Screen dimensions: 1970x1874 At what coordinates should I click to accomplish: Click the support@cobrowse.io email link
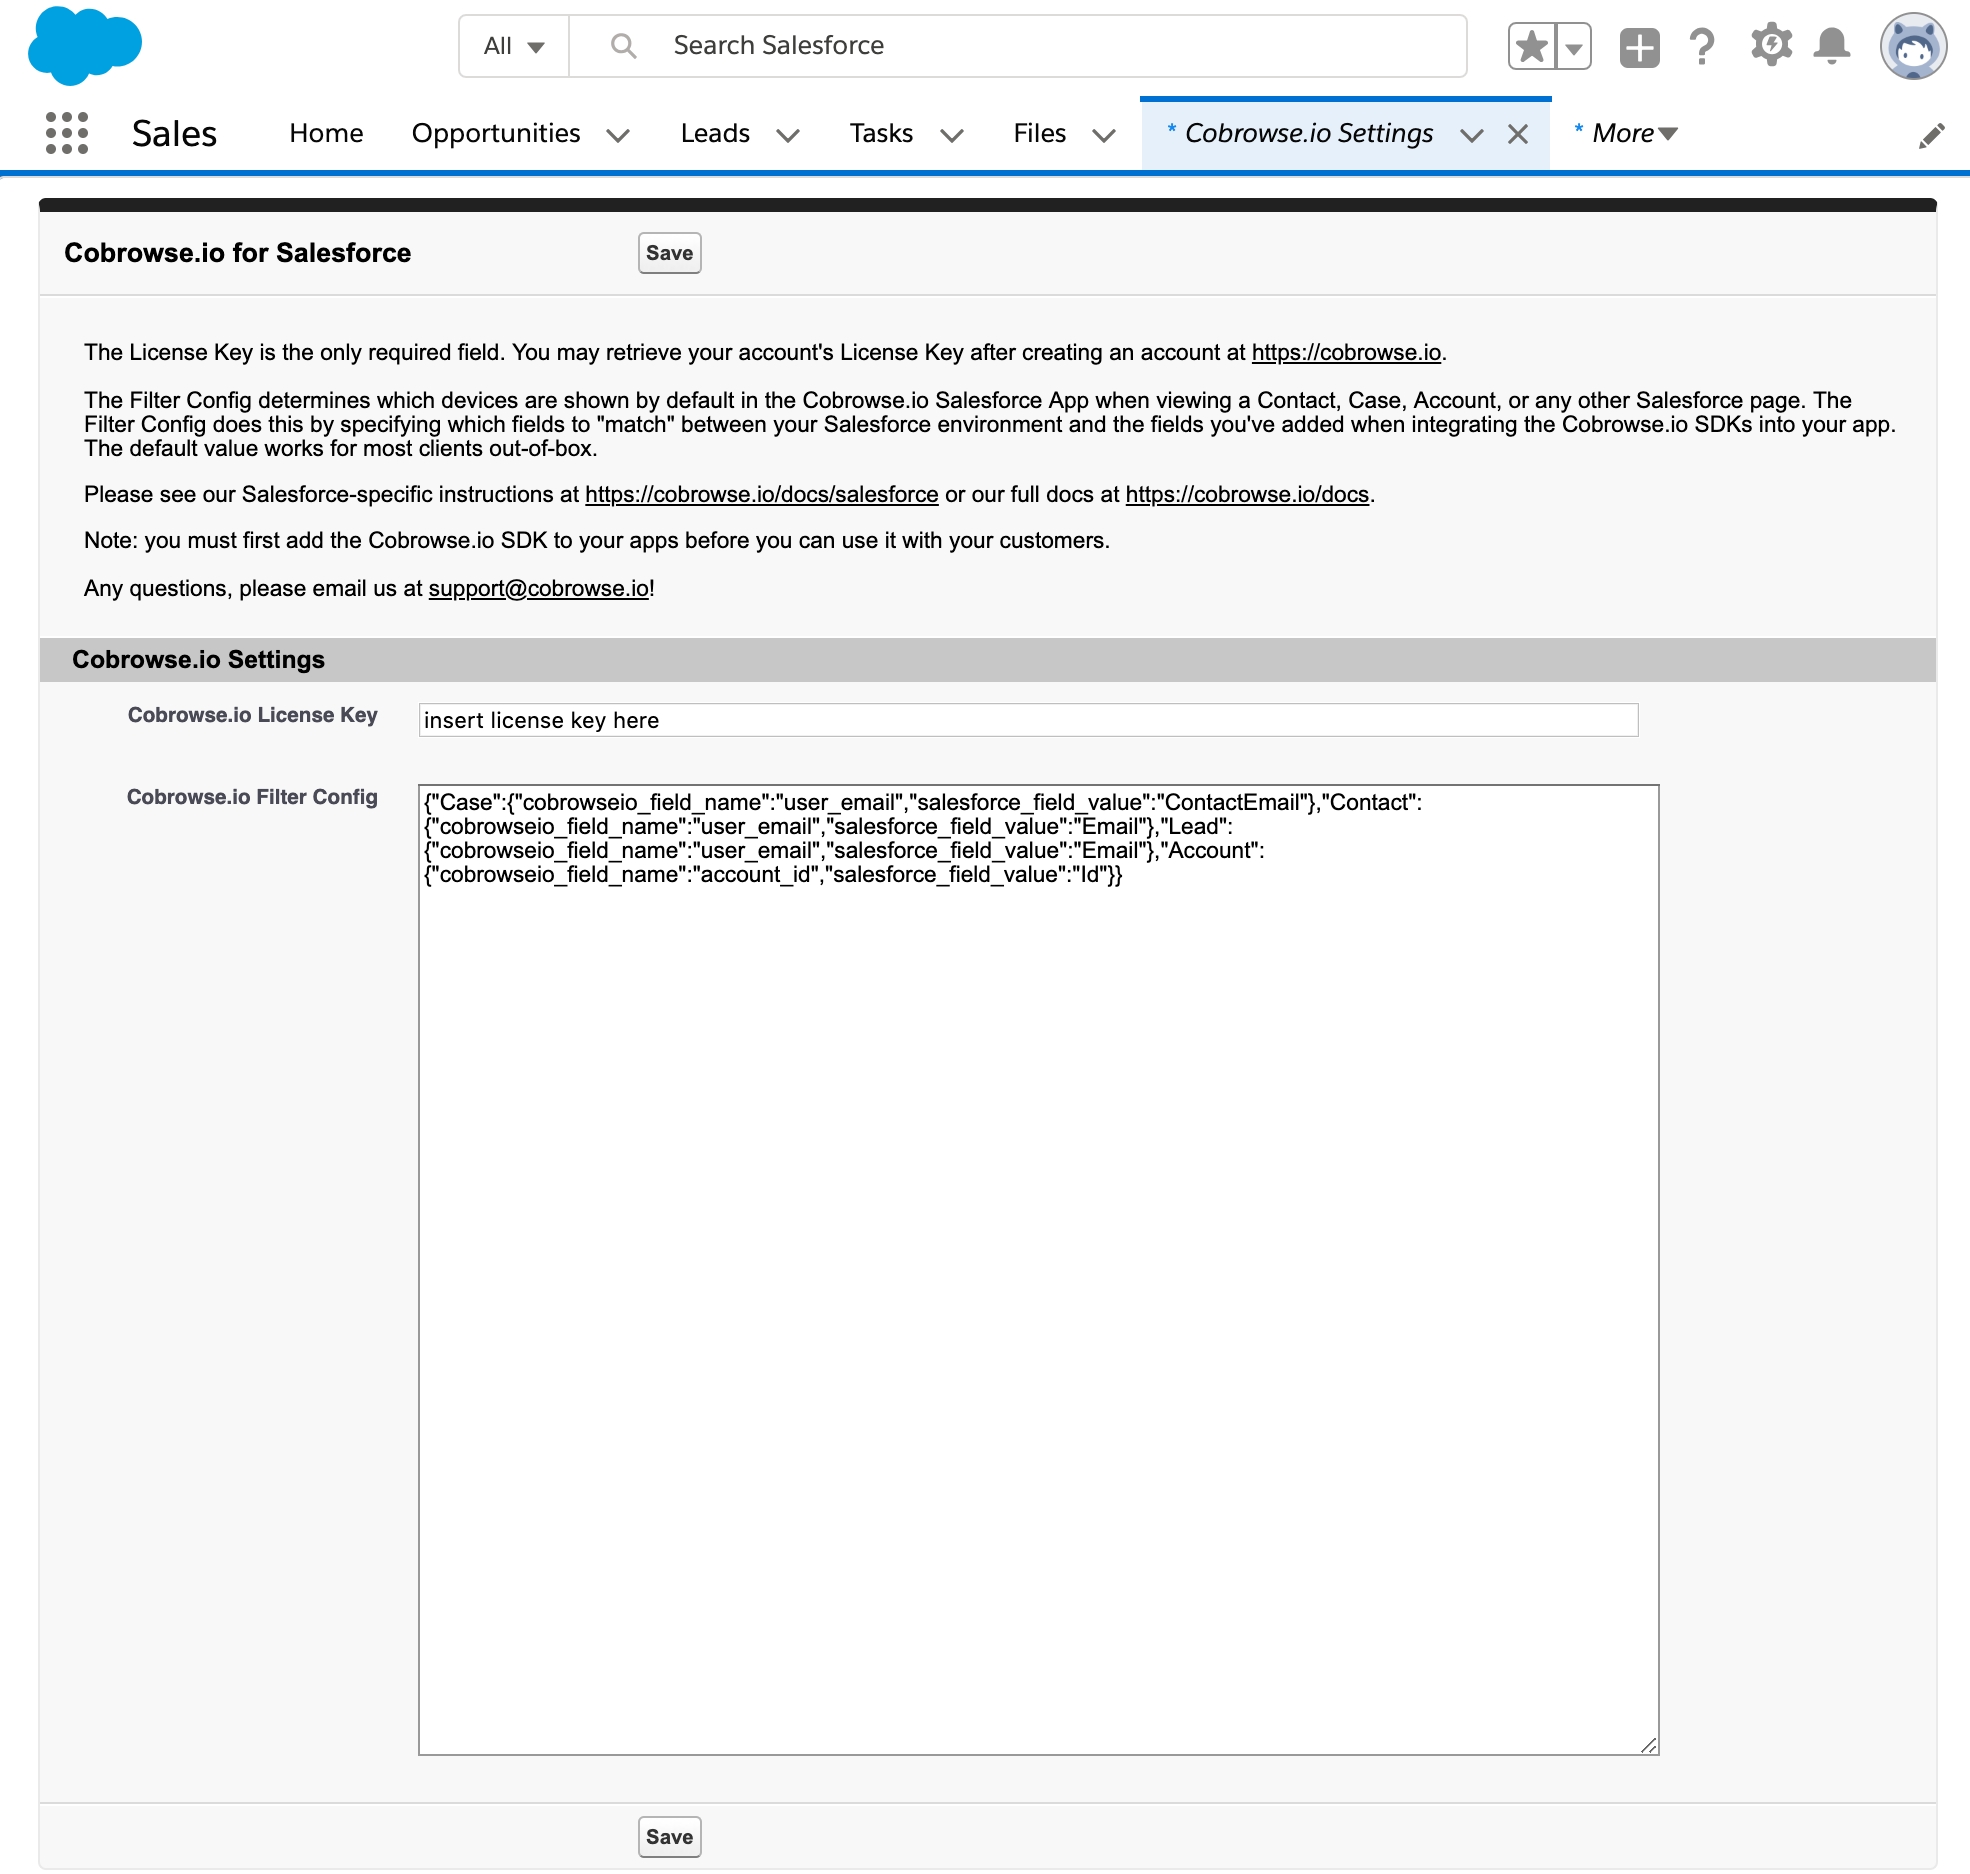tap(539, 588)
